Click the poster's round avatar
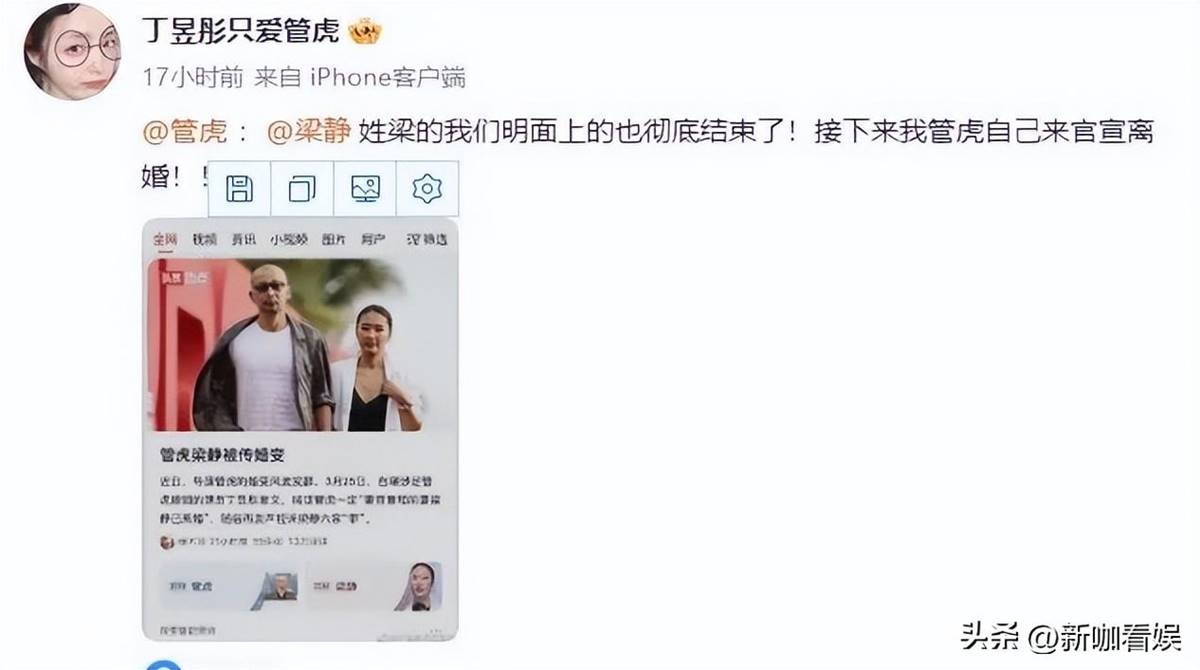 72,50
